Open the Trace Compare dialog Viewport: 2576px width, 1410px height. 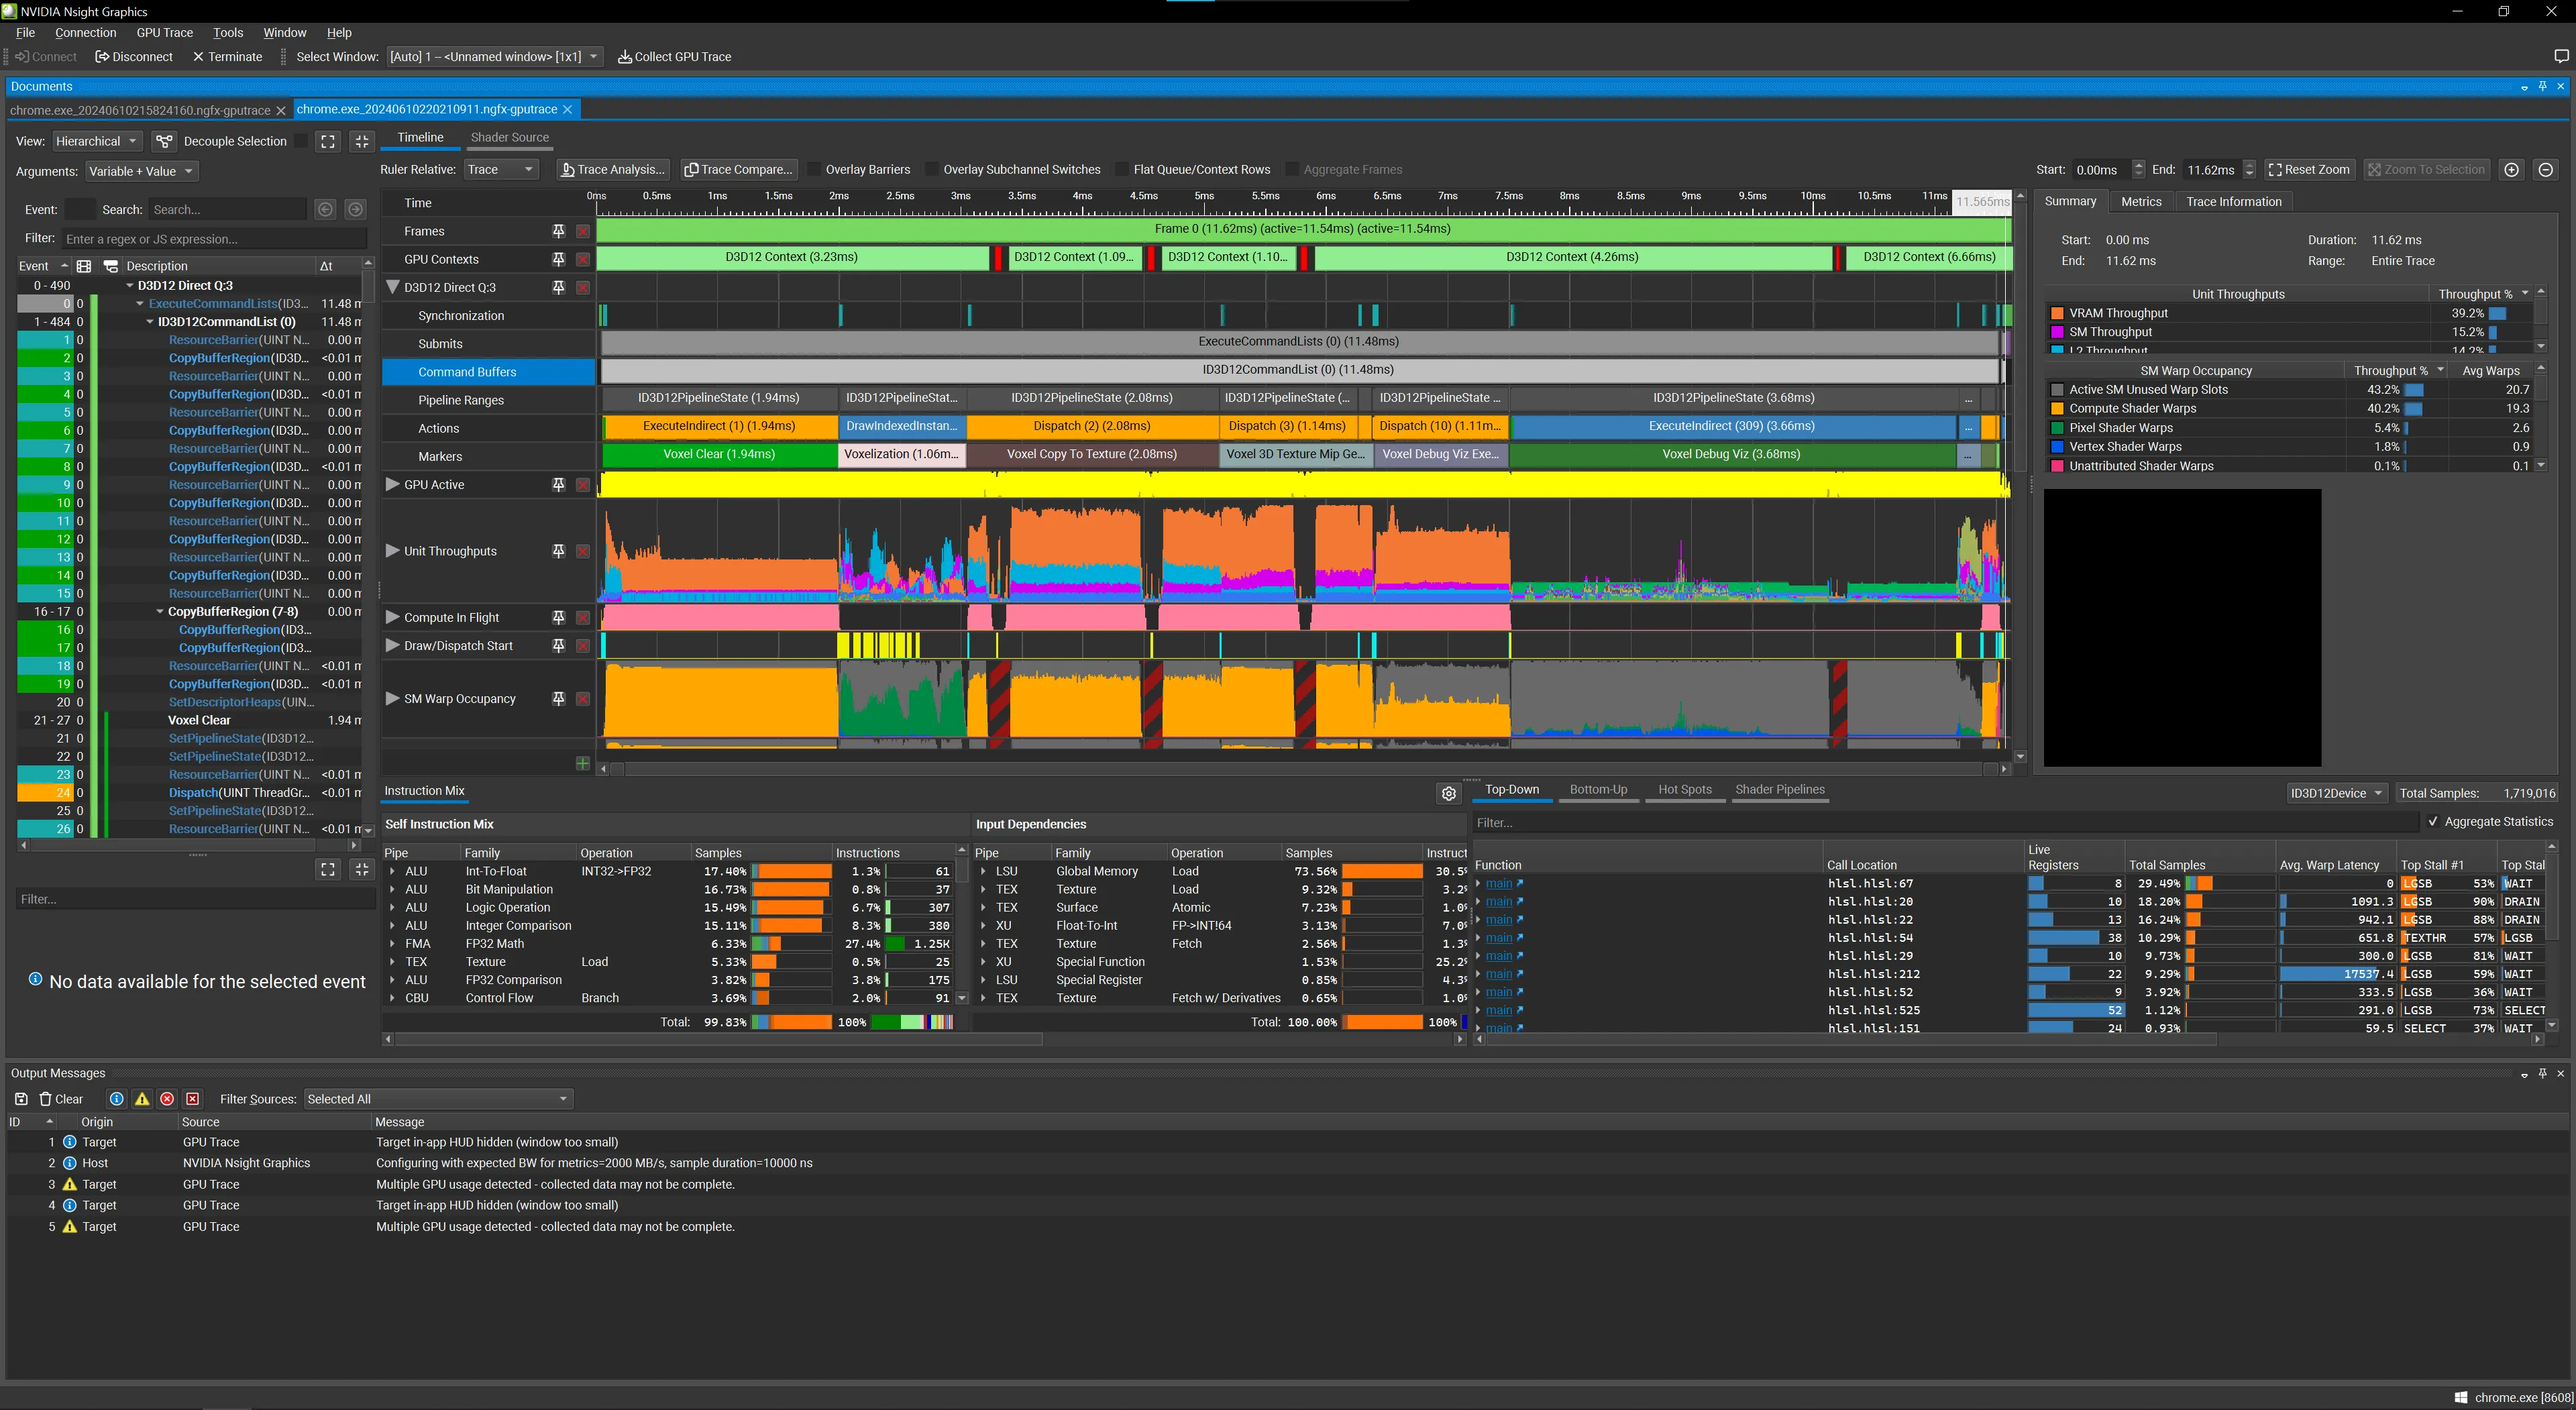[738, 169]
